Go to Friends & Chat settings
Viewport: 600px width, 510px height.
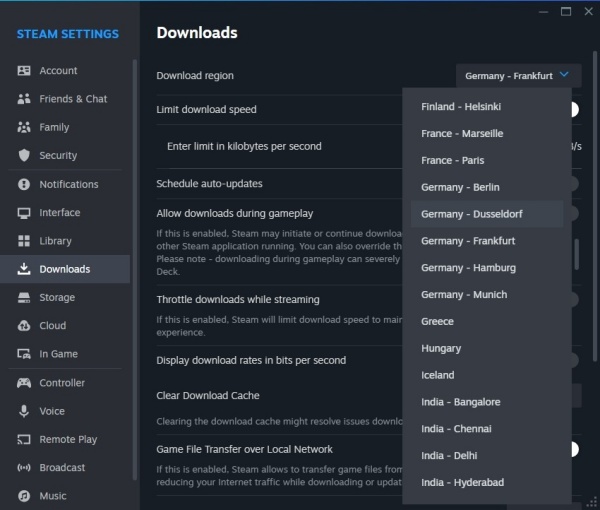point(65,99)
